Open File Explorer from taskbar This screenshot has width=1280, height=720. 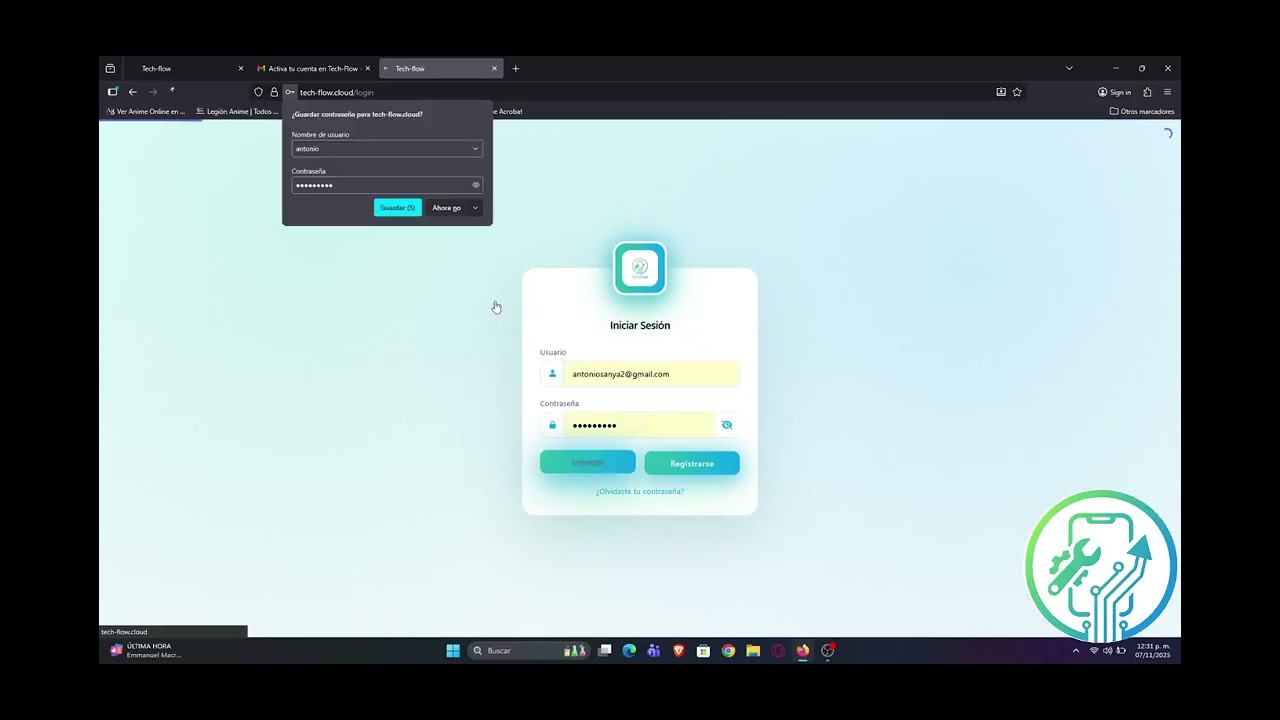753,651
